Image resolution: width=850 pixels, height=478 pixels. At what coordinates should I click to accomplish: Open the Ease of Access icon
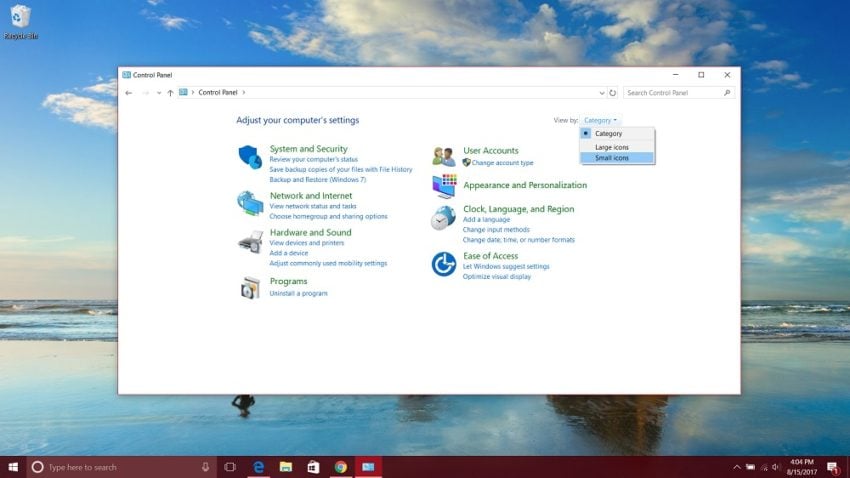point(443,264)
